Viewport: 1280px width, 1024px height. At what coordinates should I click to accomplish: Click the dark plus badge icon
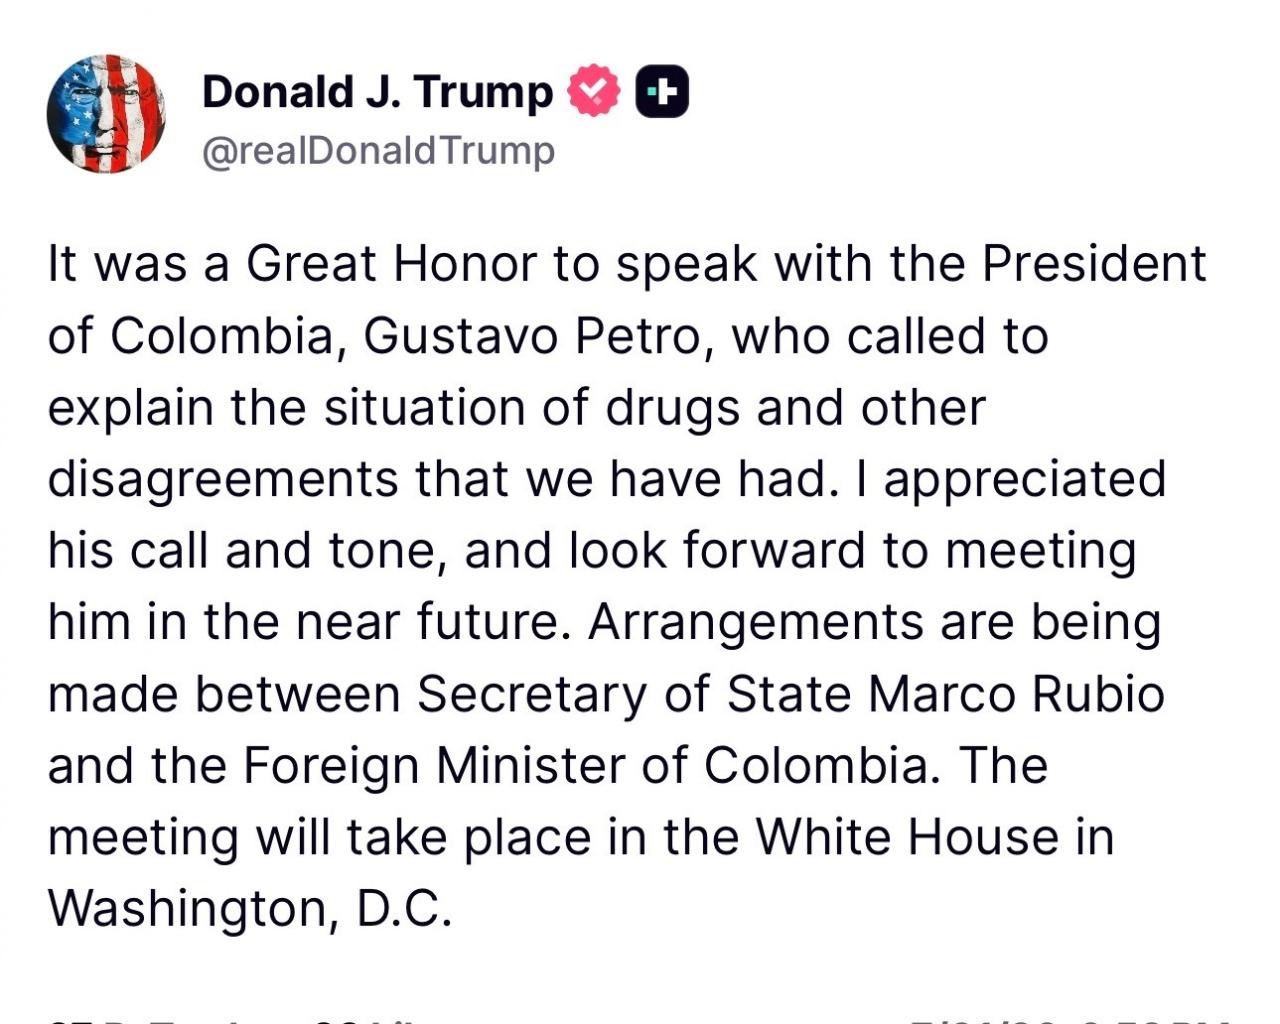663,91
